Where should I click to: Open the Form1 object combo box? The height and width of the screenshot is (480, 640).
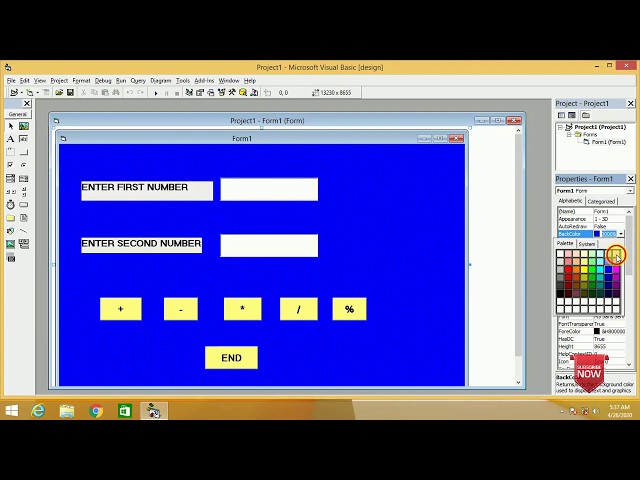(x=594, y=191)
